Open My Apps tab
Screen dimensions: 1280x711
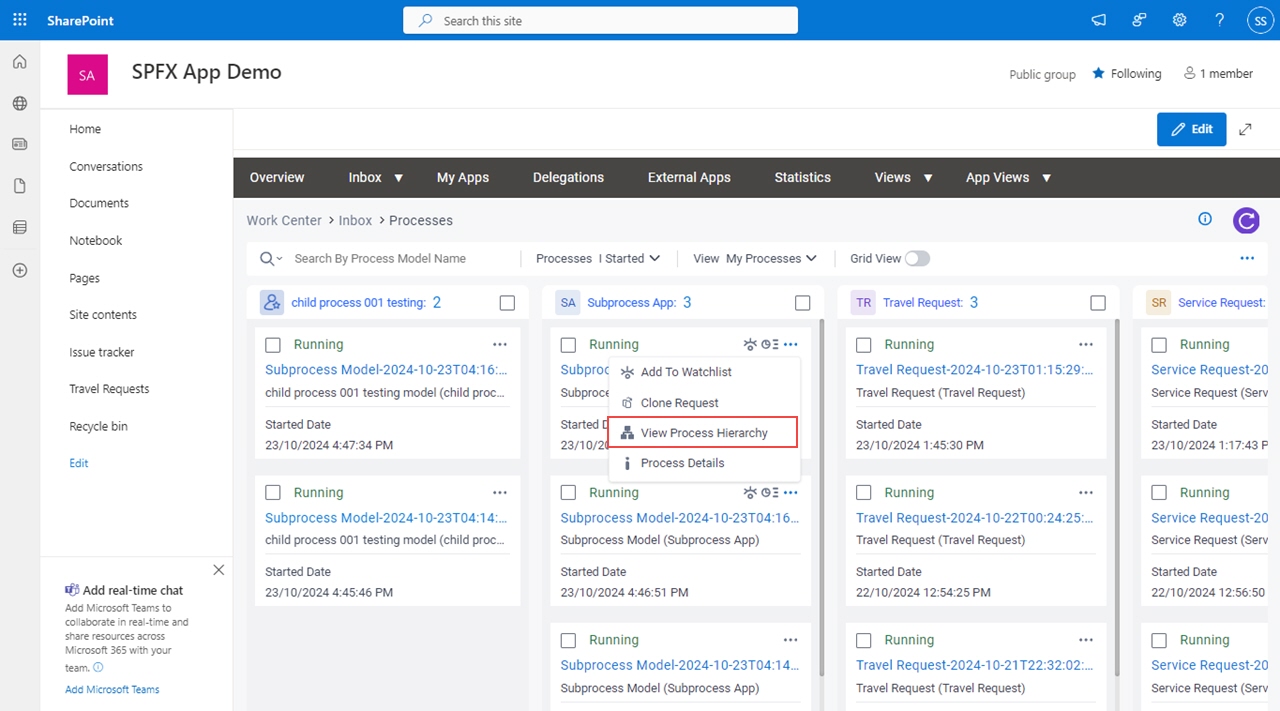(463, 177)
